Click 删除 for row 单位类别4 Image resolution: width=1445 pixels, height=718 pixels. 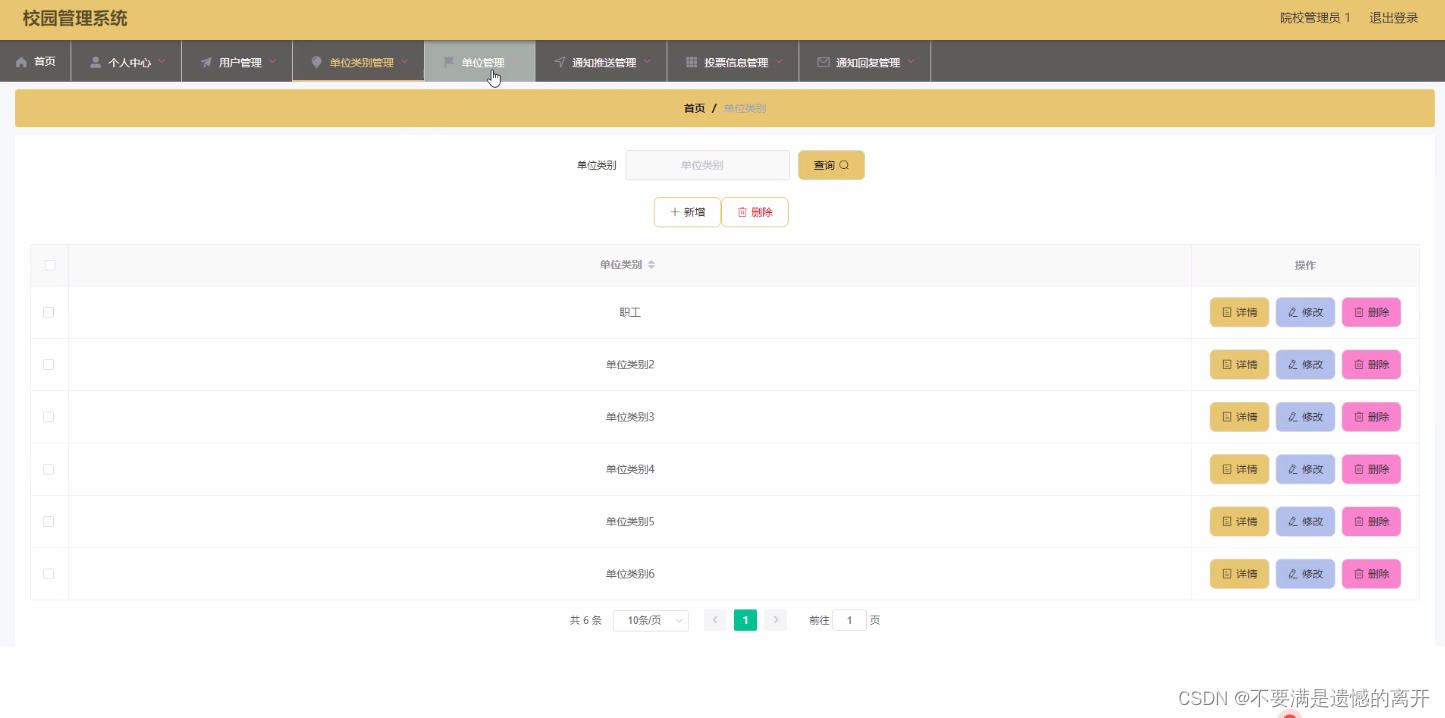coord(1371,469)
